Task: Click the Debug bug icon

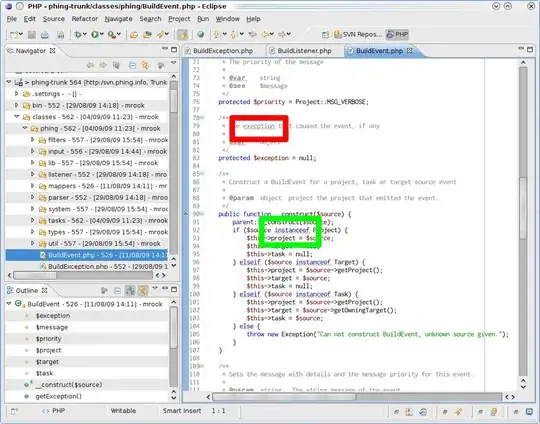Action: [78, 34]
